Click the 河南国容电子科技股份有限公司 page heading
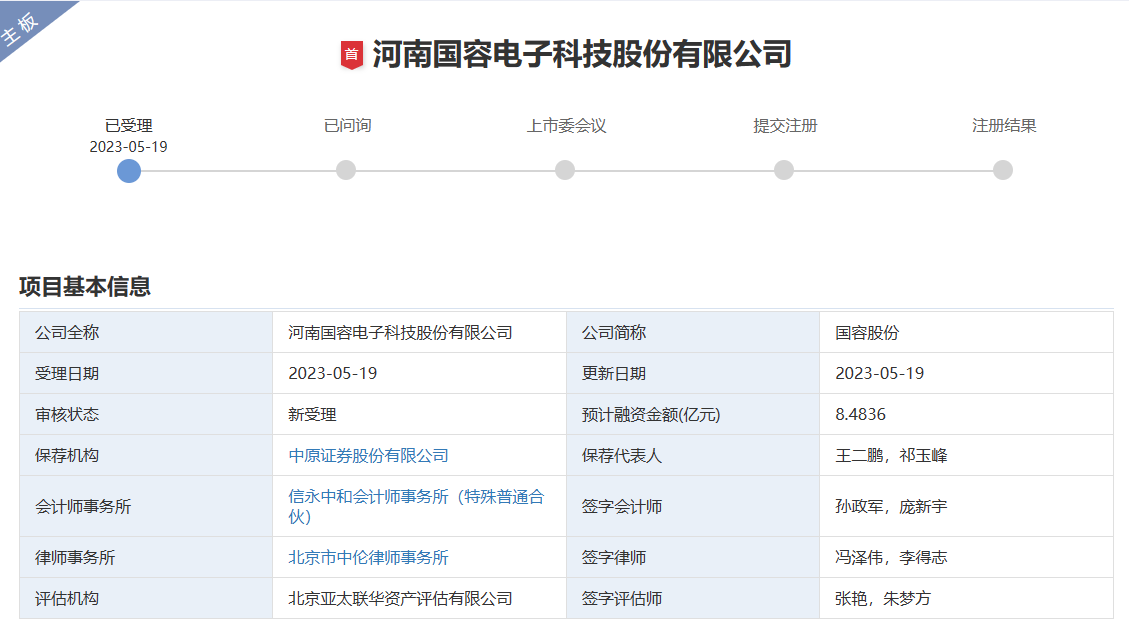1129x624 pixels. tap(582, 55)
